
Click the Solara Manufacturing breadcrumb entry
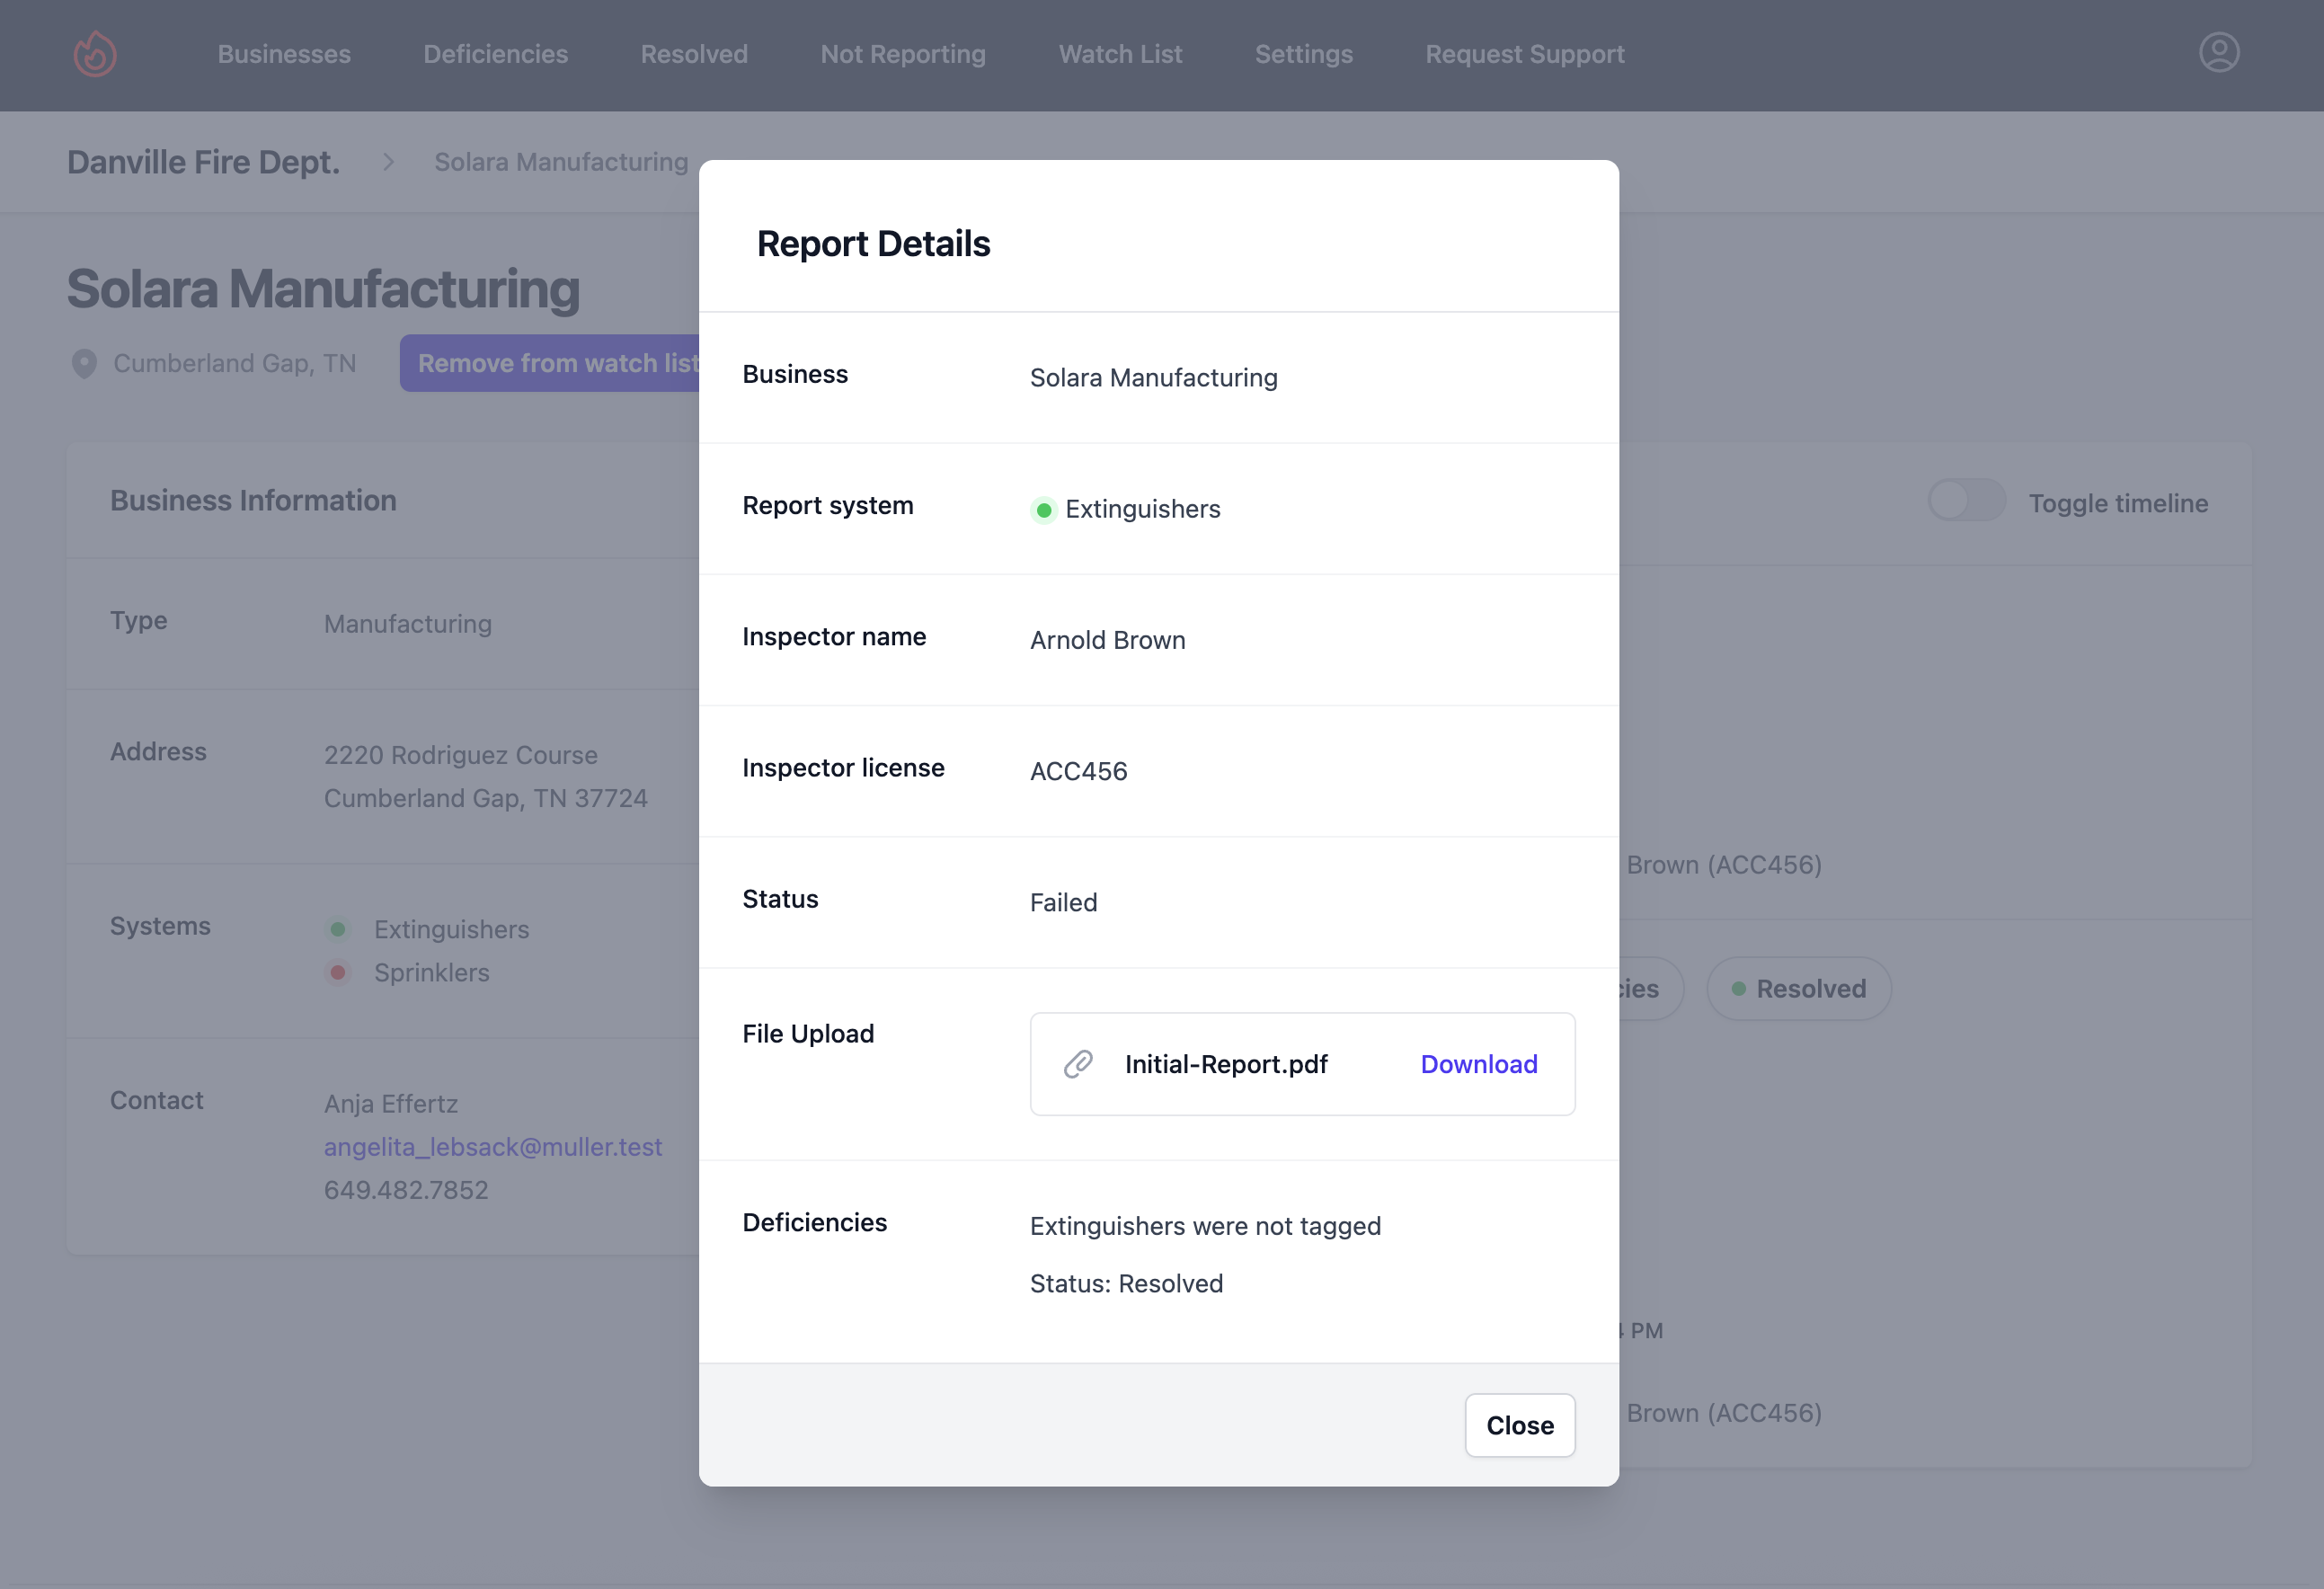[560, 161]
